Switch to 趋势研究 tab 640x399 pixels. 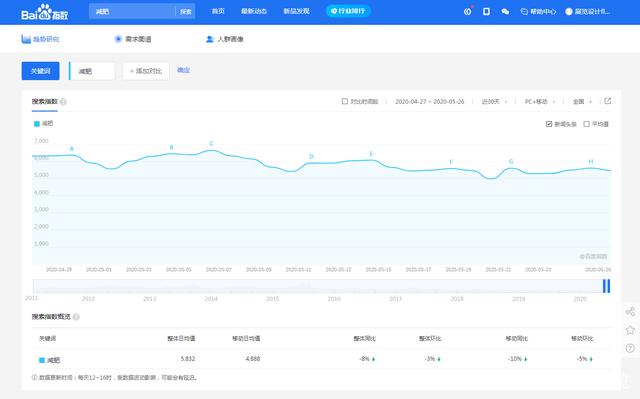click(40, 39)
